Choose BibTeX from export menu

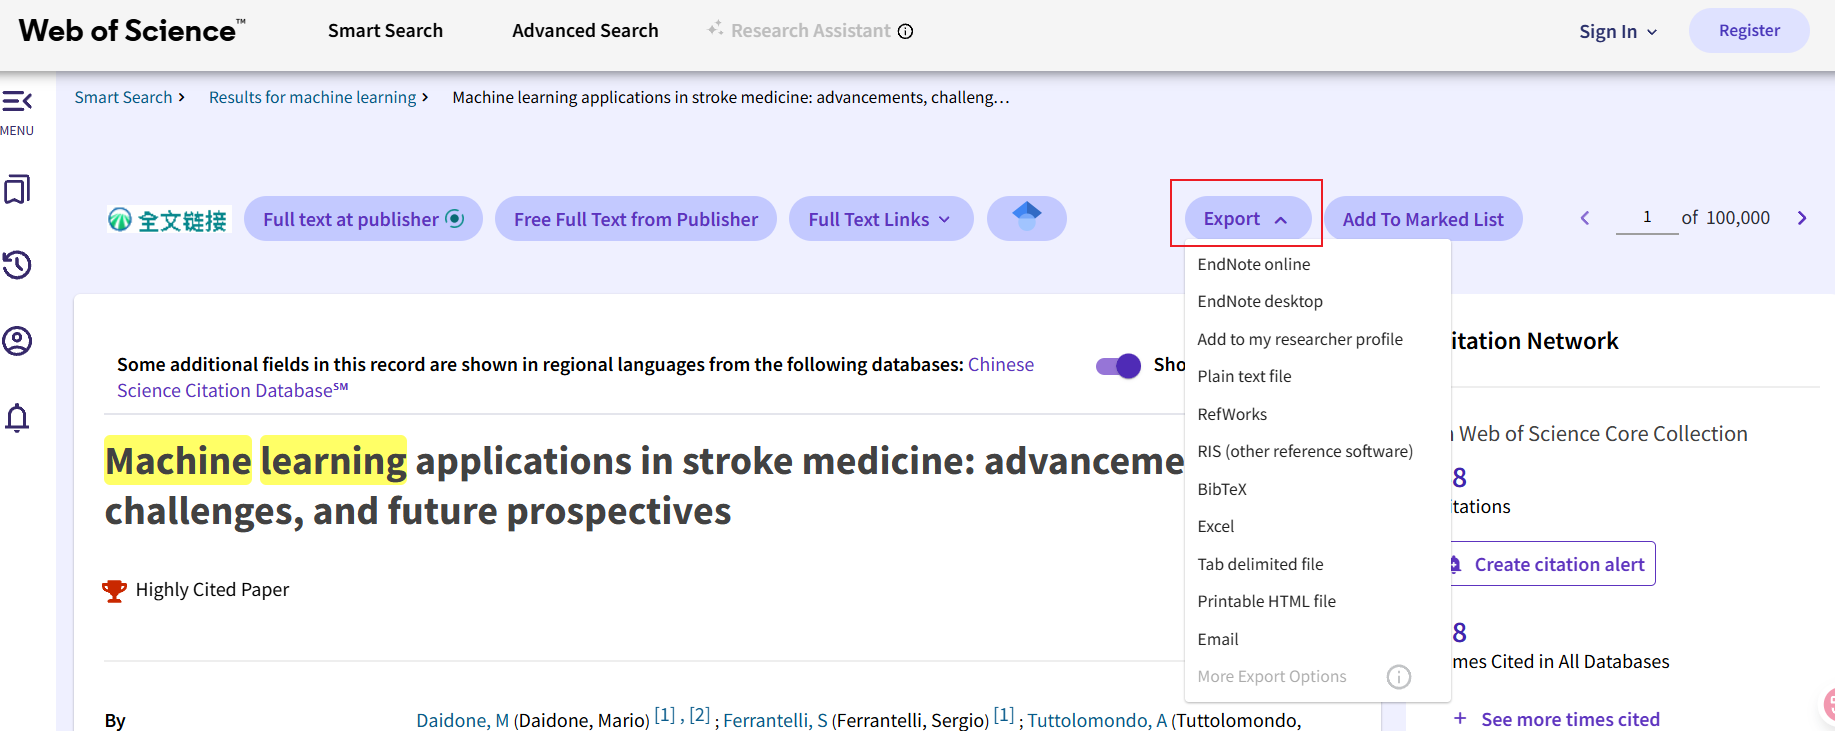[1222, 489]
